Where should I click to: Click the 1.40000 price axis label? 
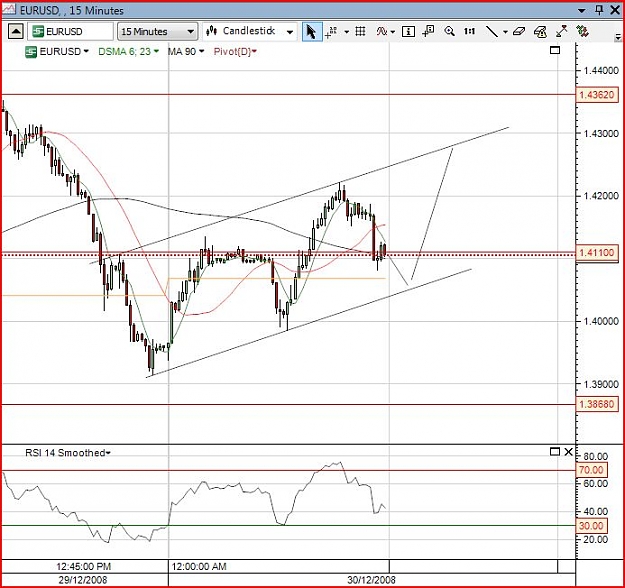(601, 321)
